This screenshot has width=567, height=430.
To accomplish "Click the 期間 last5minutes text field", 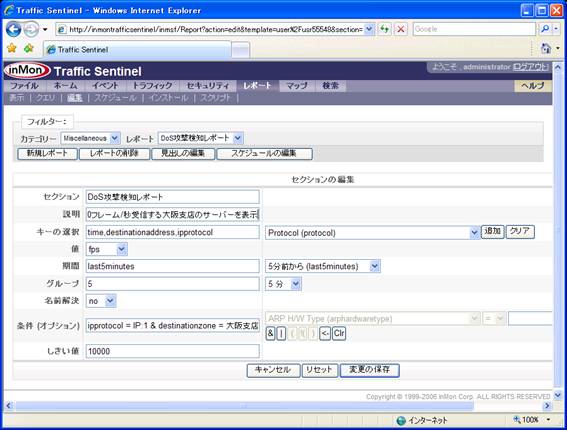I will pos(172,266).
